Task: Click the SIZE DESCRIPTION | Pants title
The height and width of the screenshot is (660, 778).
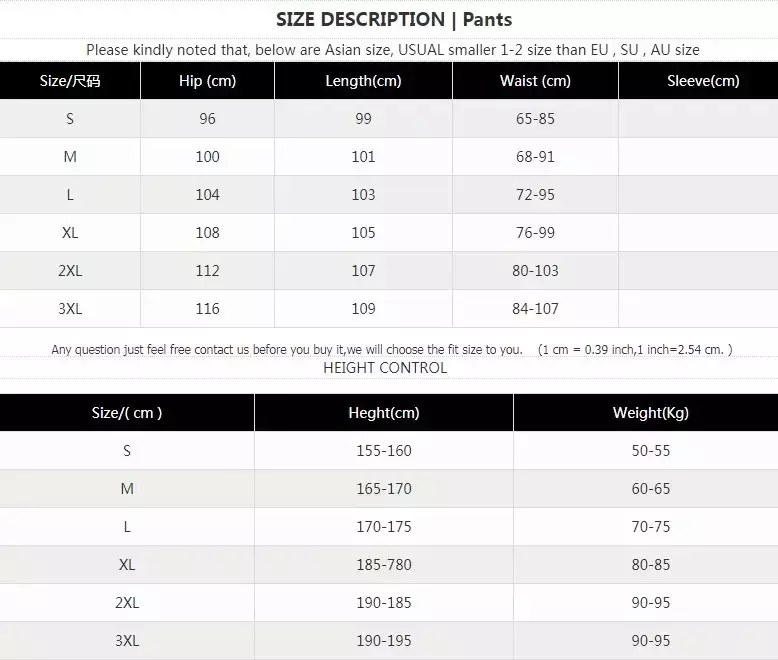Action: pyautogui.click(x=394, y=19)
